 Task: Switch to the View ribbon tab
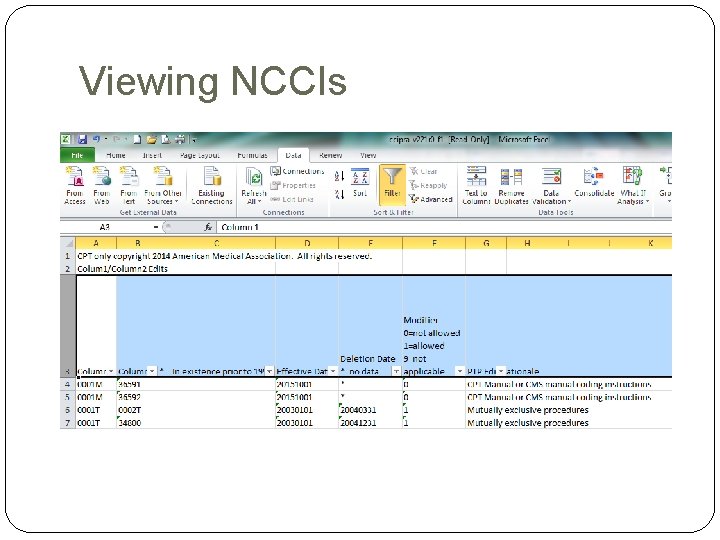(x=368, y=155)
